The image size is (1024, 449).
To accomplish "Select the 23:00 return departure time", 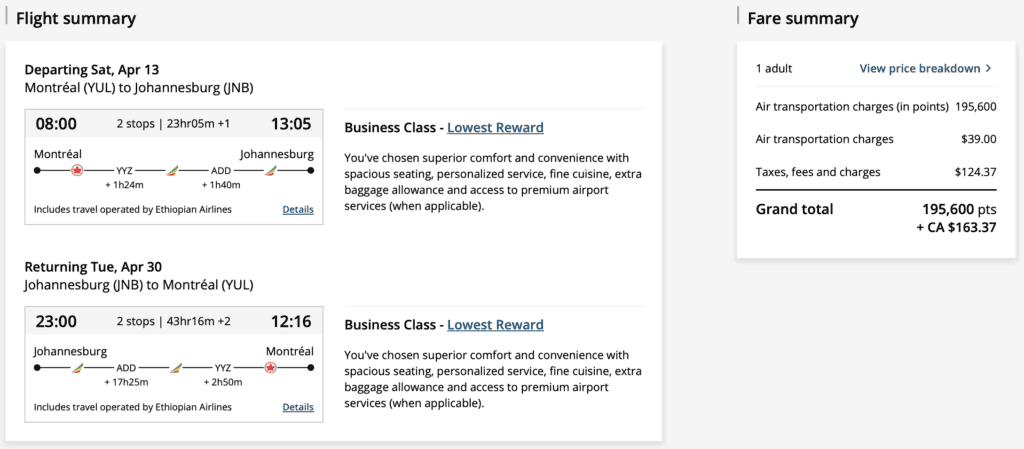I will pyautogui.click(x=56, y=322).
